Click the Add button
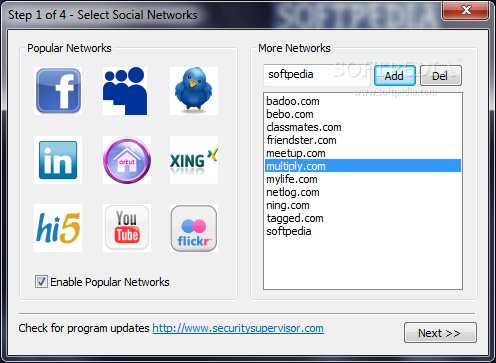This screenshot has height=363, width=496. (x=395, y=76)
